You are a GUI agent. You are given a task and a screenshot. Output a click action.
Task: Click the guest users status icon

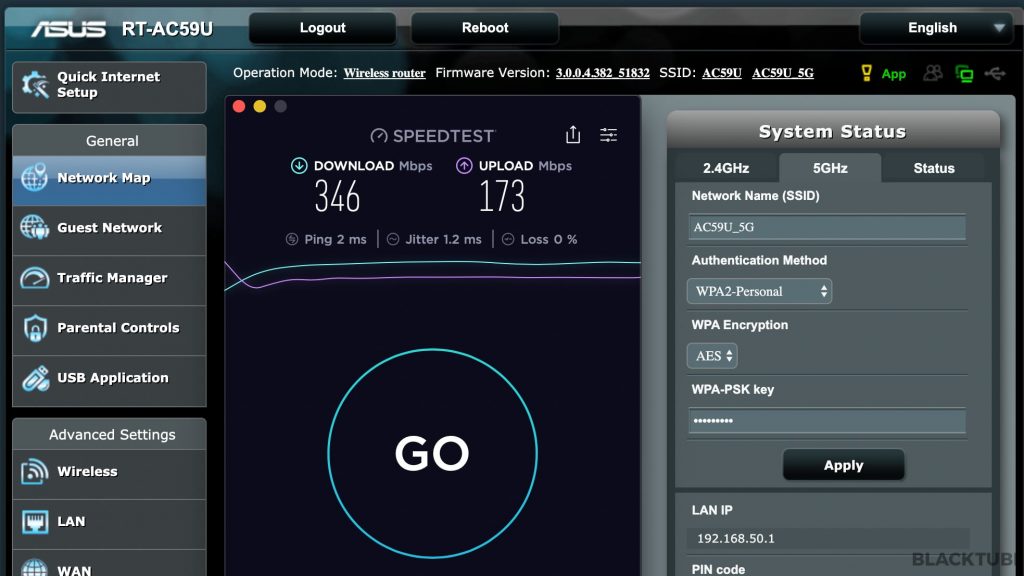[x=933, y=73]
